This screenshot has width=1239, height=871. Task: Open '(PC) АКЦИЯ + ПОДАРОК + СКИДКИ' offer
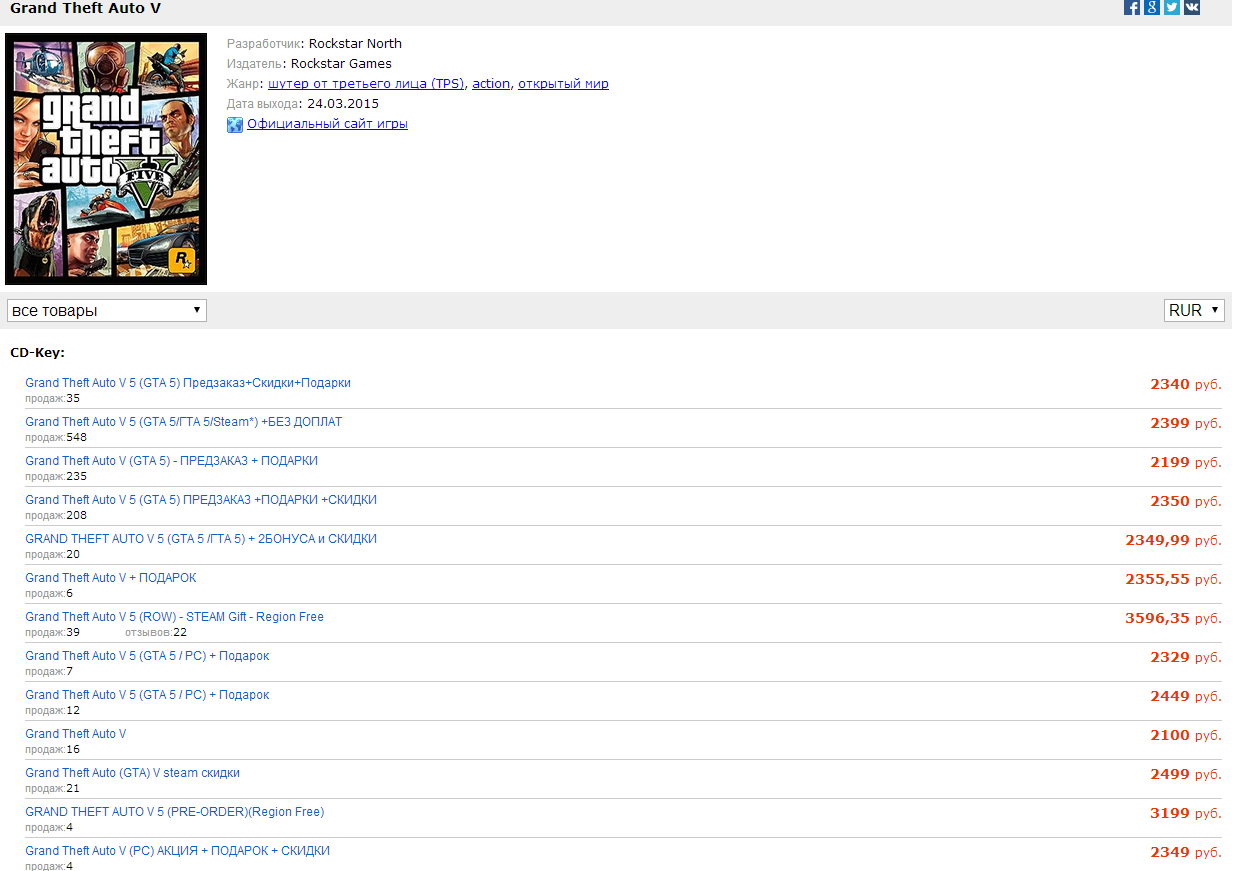tap(178, 851)
